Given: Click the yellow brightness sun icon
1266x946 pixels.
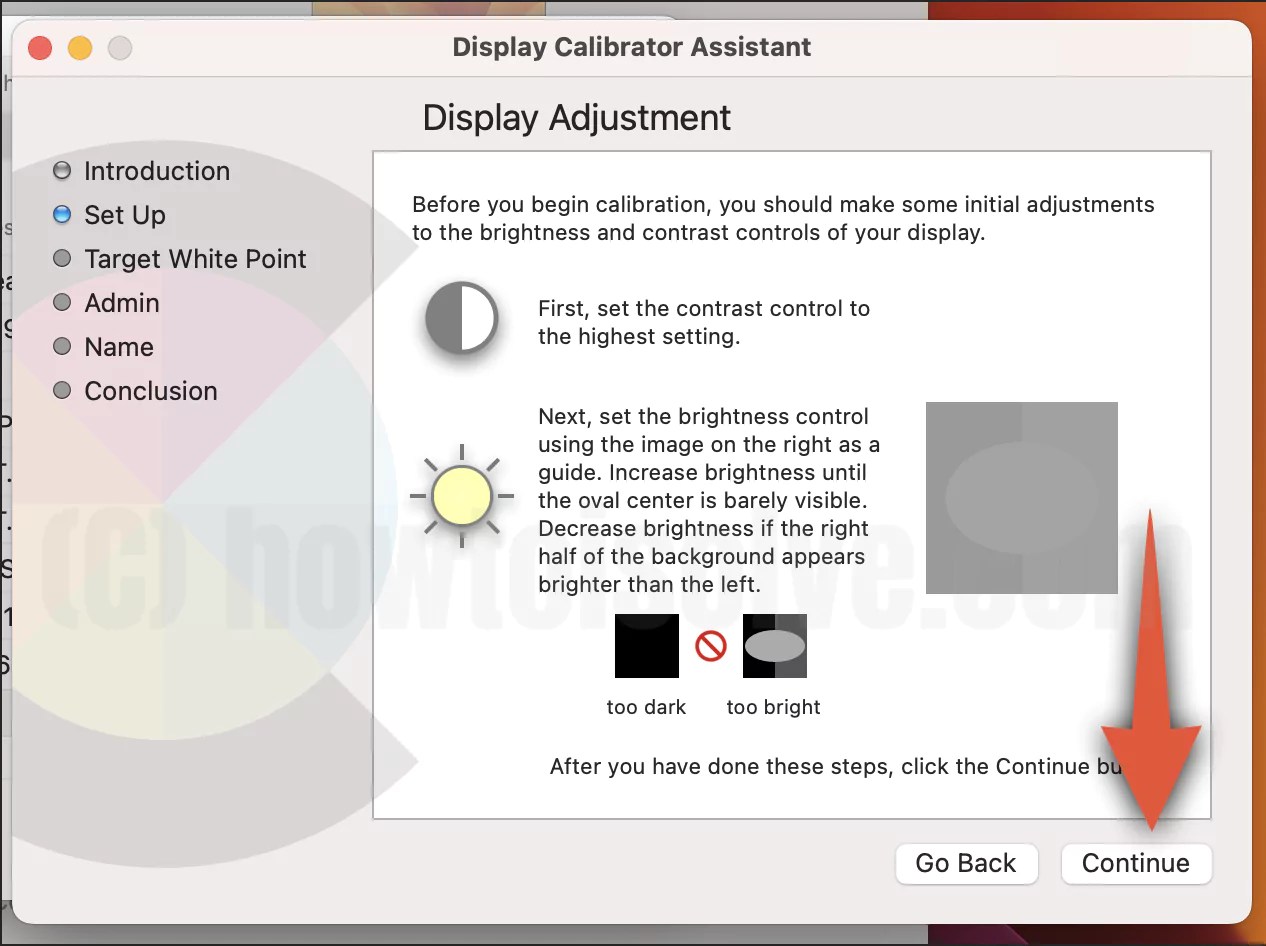Looking at the screenshot, I should pos(461,496).
